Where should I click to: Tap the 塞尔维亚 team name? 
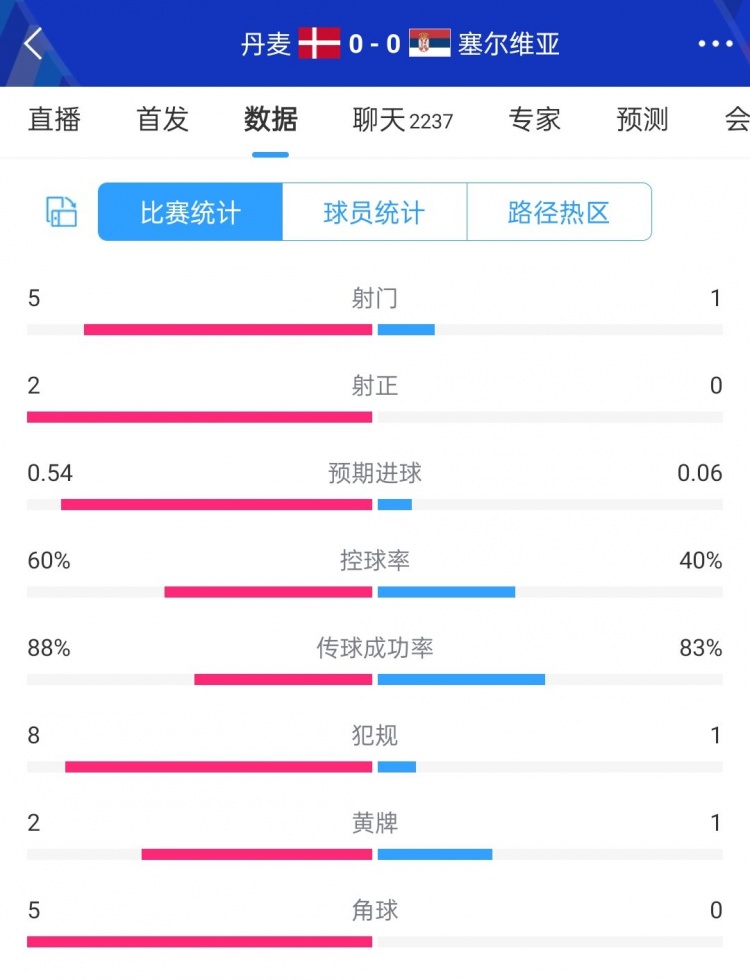click(x=509, y=44)
